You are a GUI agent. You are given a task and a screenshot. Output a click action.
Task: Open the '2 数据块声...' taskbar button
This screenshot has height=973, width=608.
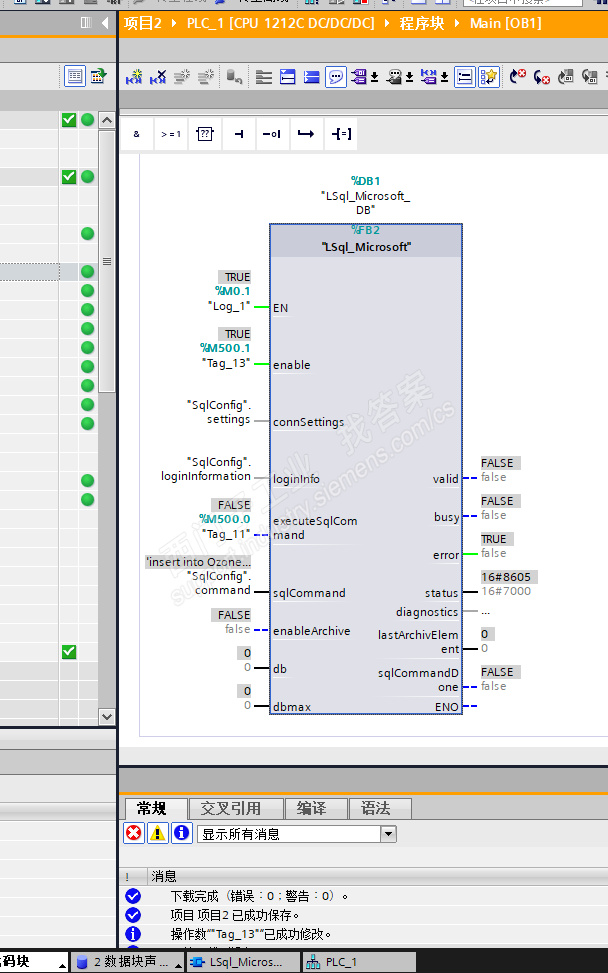pos(127,962)
